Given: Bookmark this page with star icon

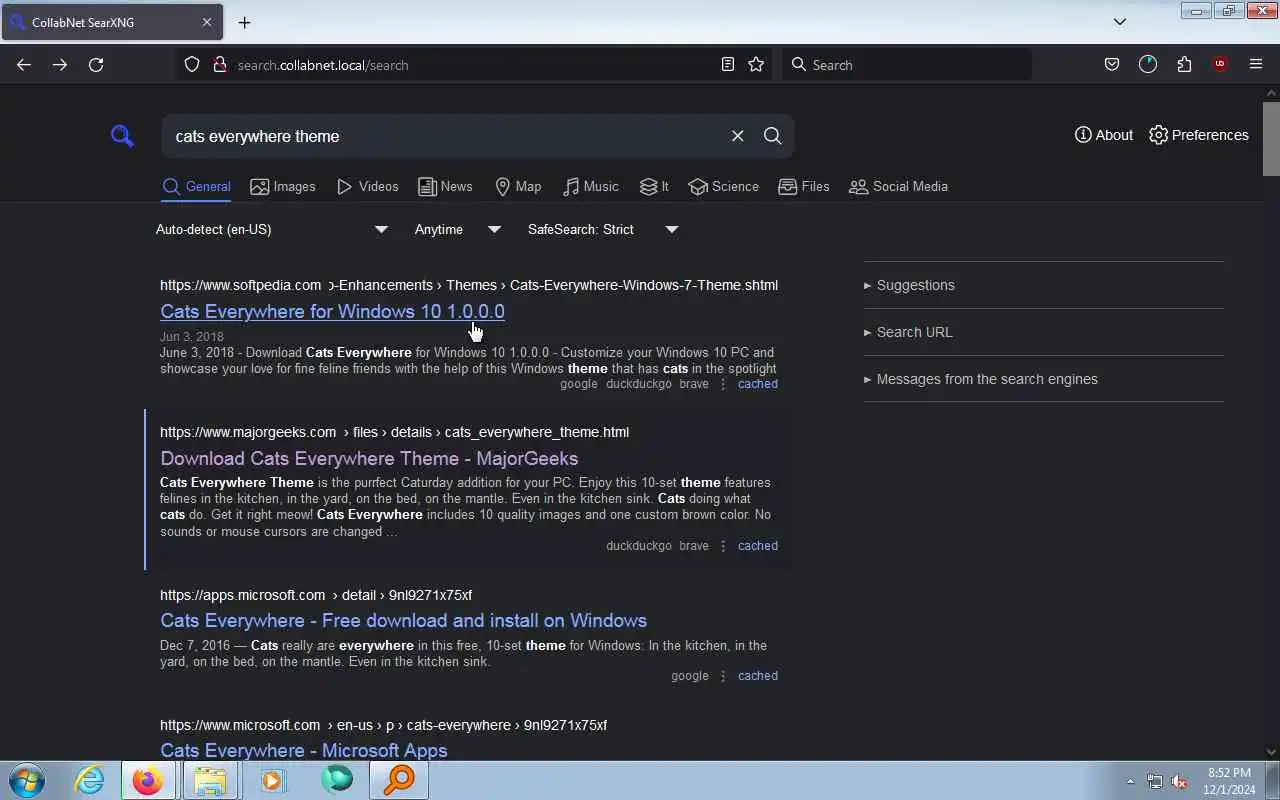Looking at the screenshot, I should pyautogui.click(x=756, y=64).
